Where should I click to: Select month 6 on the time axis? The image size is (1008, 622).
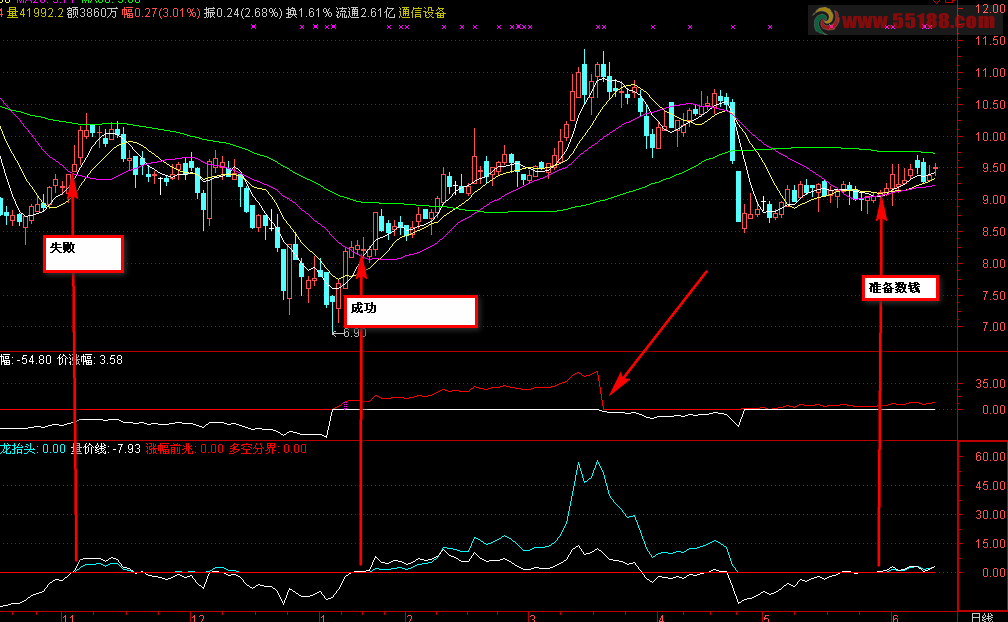pos(896,618)
